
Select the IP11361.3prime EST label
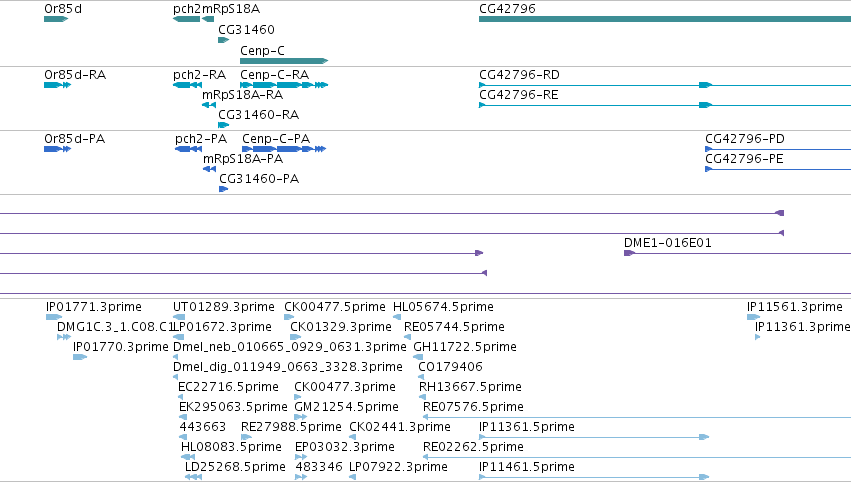click(x=803, y=327)
